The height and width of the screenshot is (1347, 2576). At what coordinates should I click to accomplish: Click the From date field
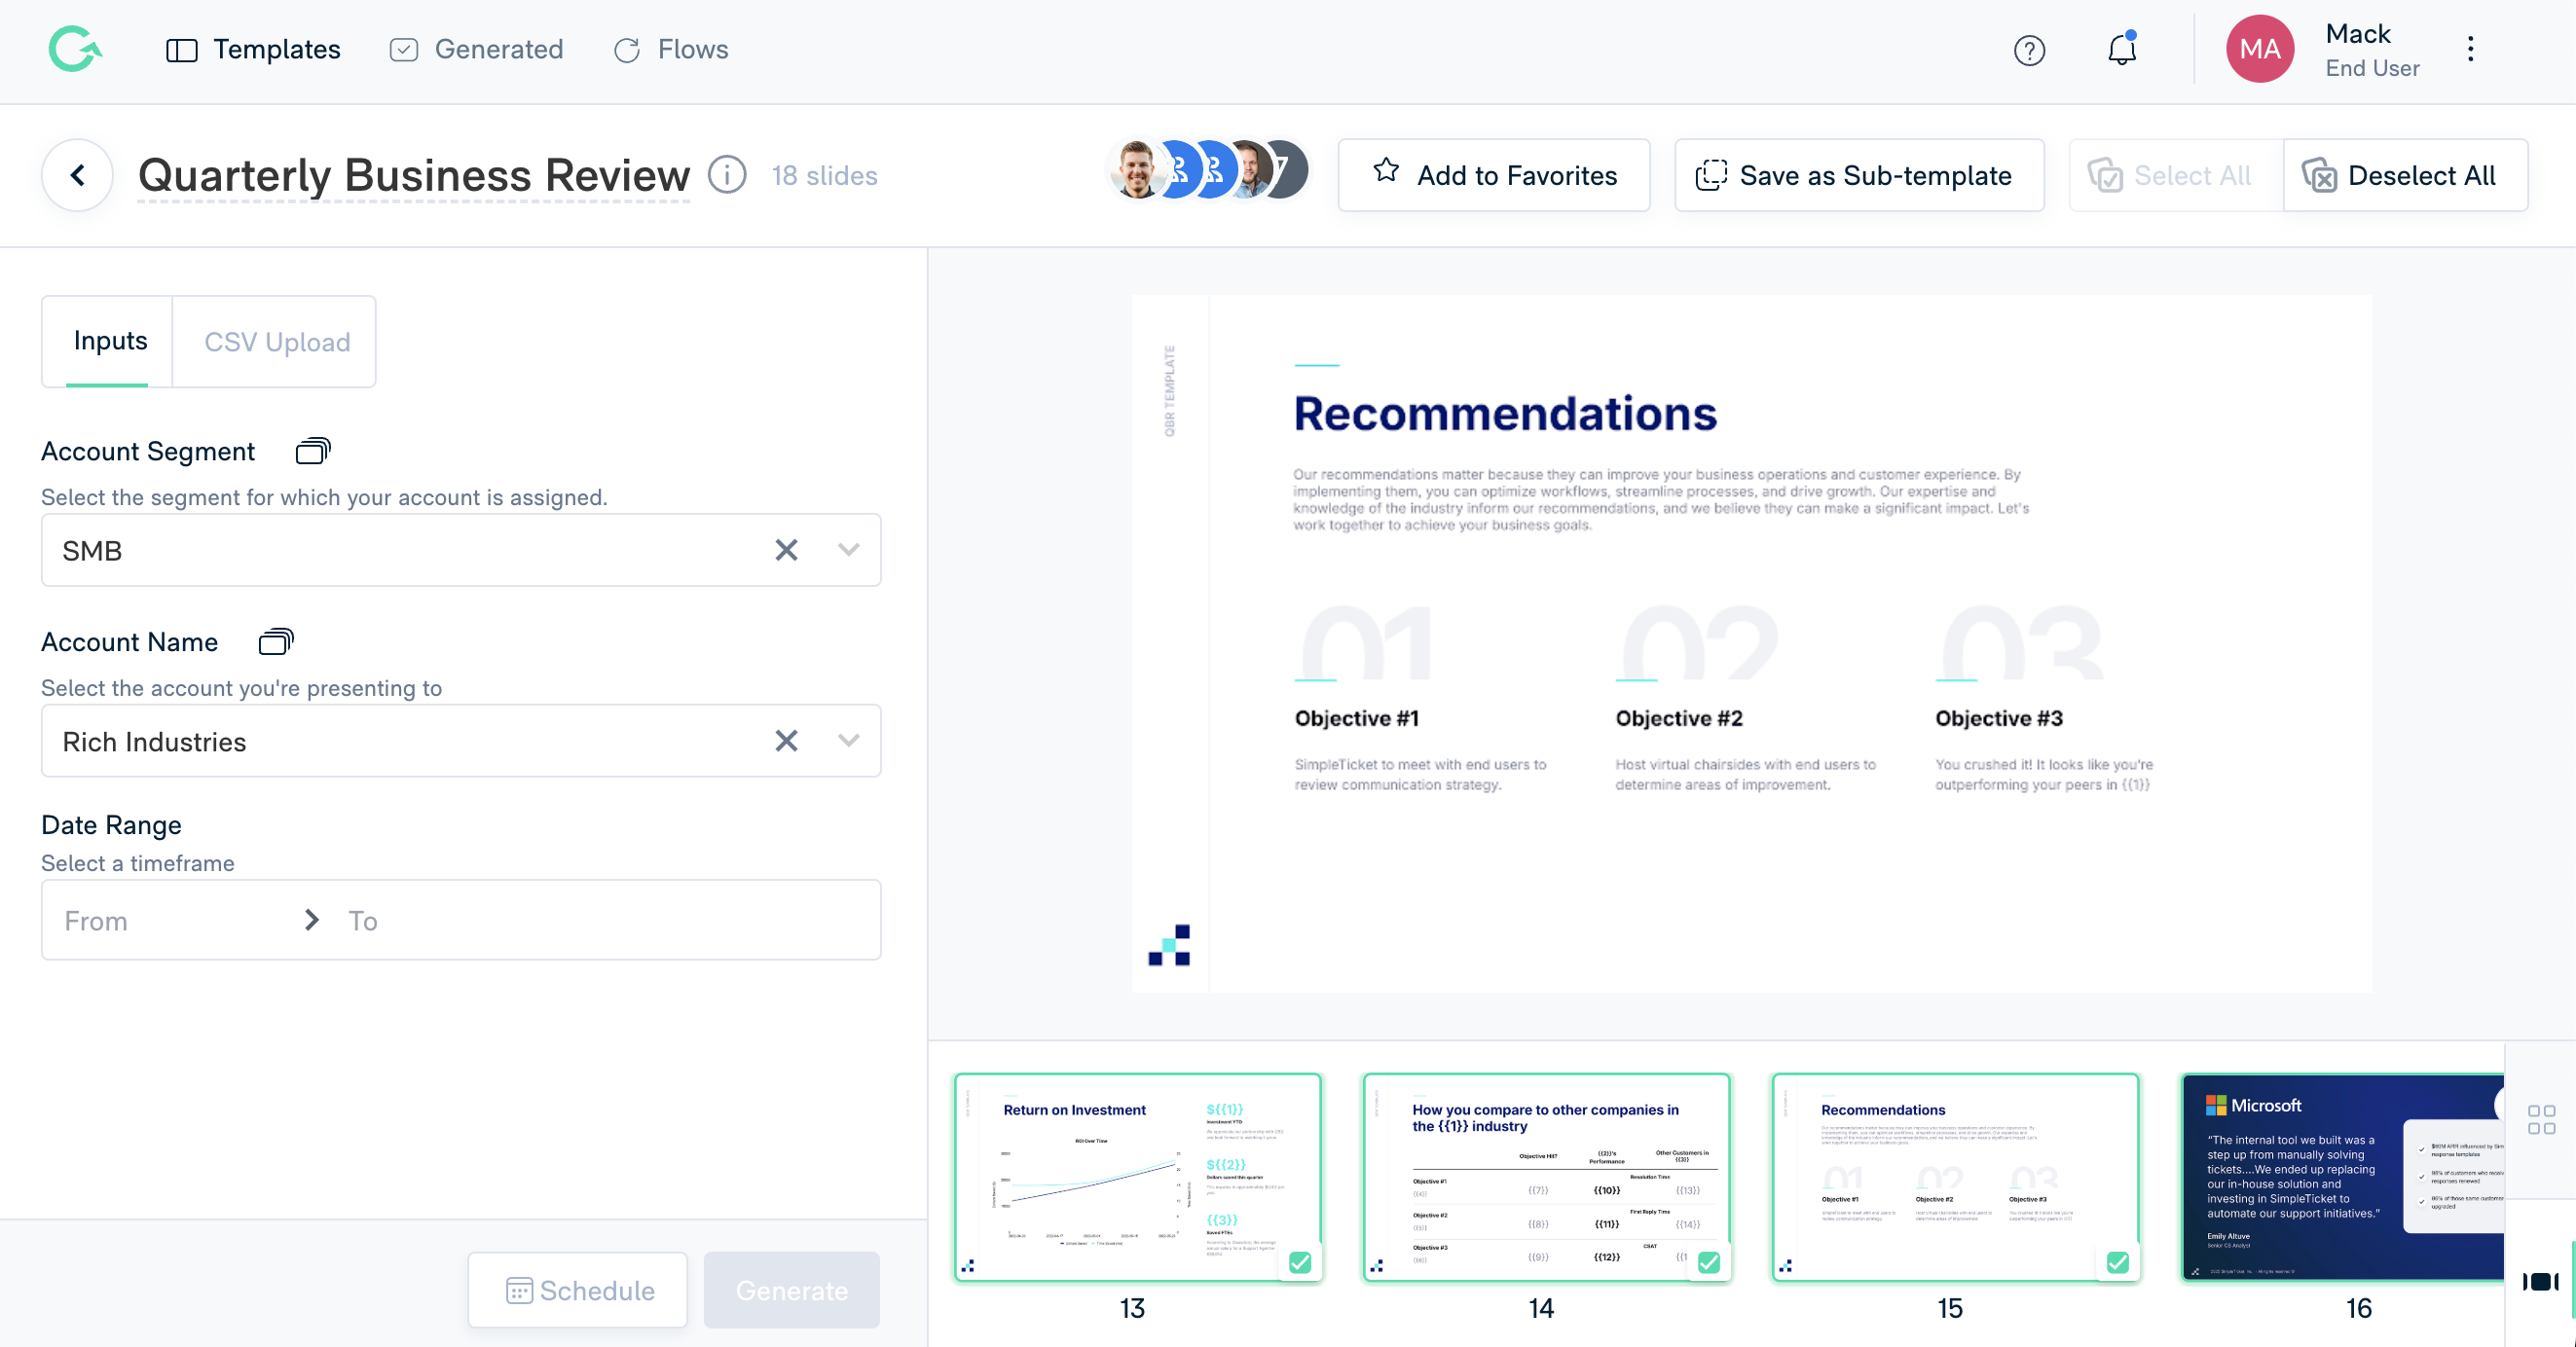[170, 920]
